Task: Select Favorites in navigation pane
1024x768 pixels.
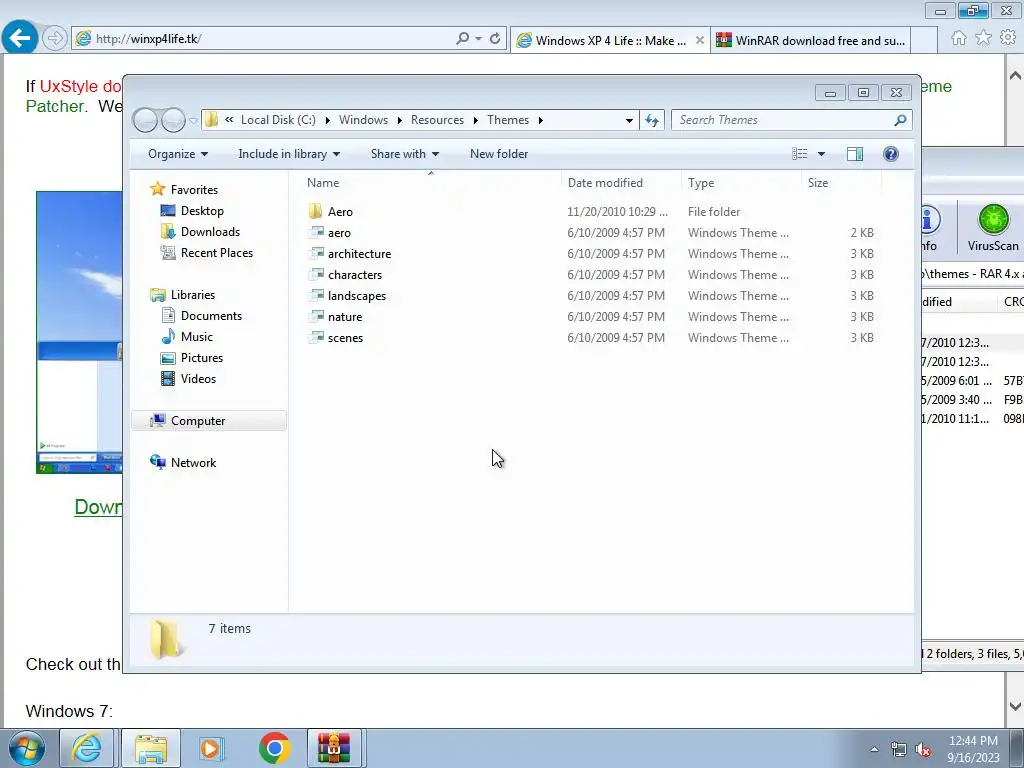Action: (194, 189)
